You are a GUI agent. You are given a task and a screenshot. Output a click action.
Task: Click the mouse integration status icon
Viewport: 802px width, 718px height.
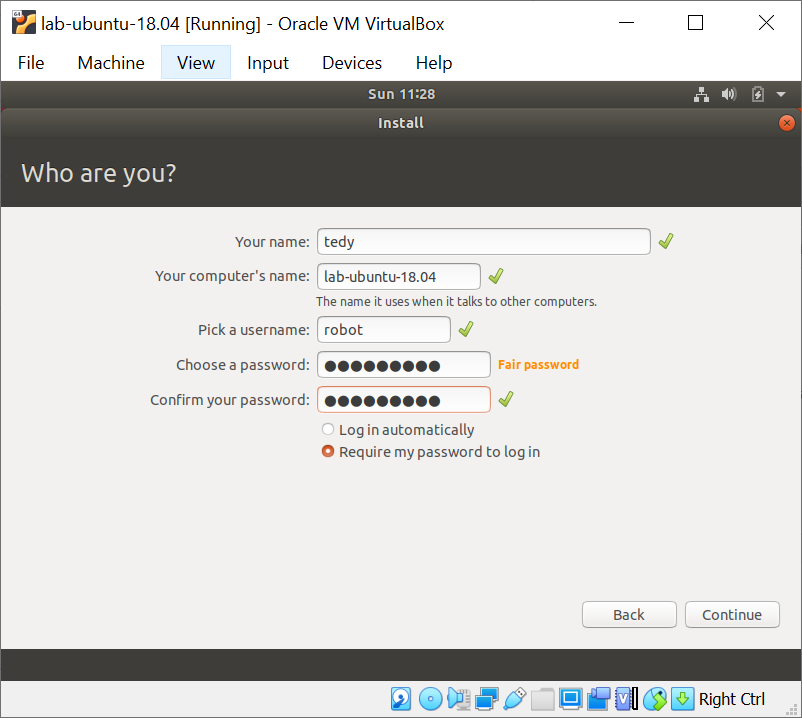[655, 699]
